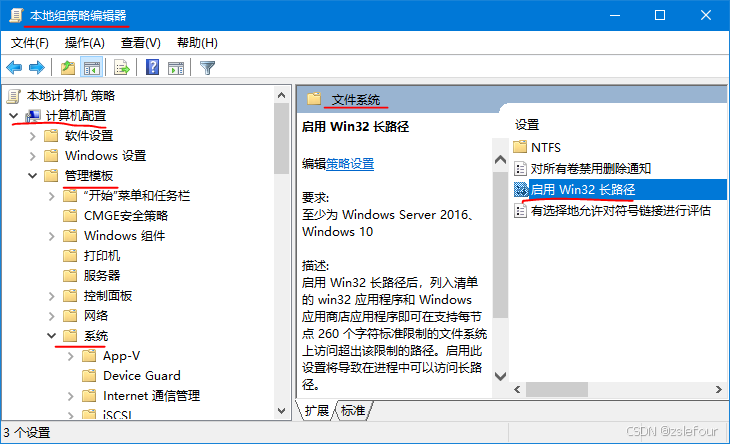Image resolution: width=730 pixels, height=444 pixels.
Task: Switch to the 扩展 tab
Action: coord(317,410)
